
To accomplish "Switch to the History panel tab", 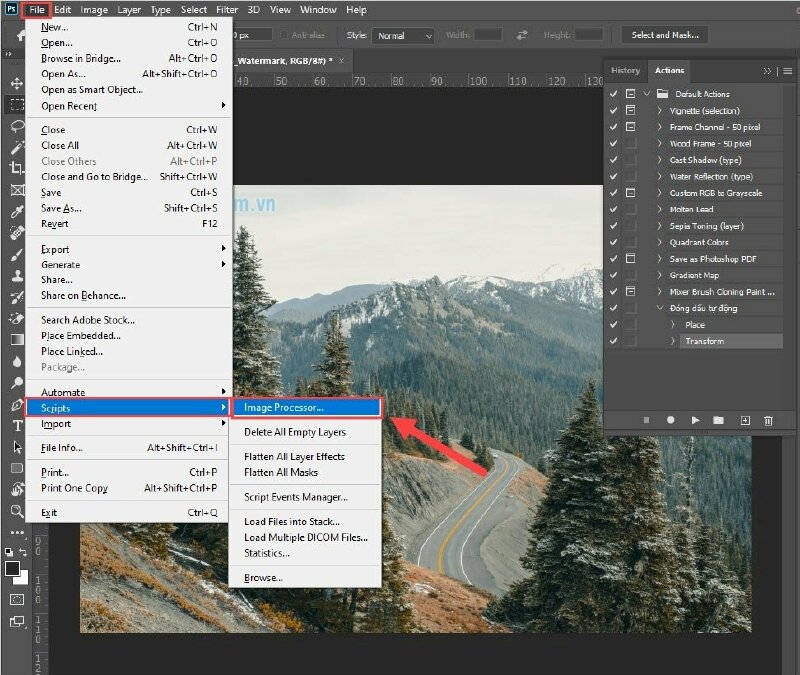I will [625, 71].
